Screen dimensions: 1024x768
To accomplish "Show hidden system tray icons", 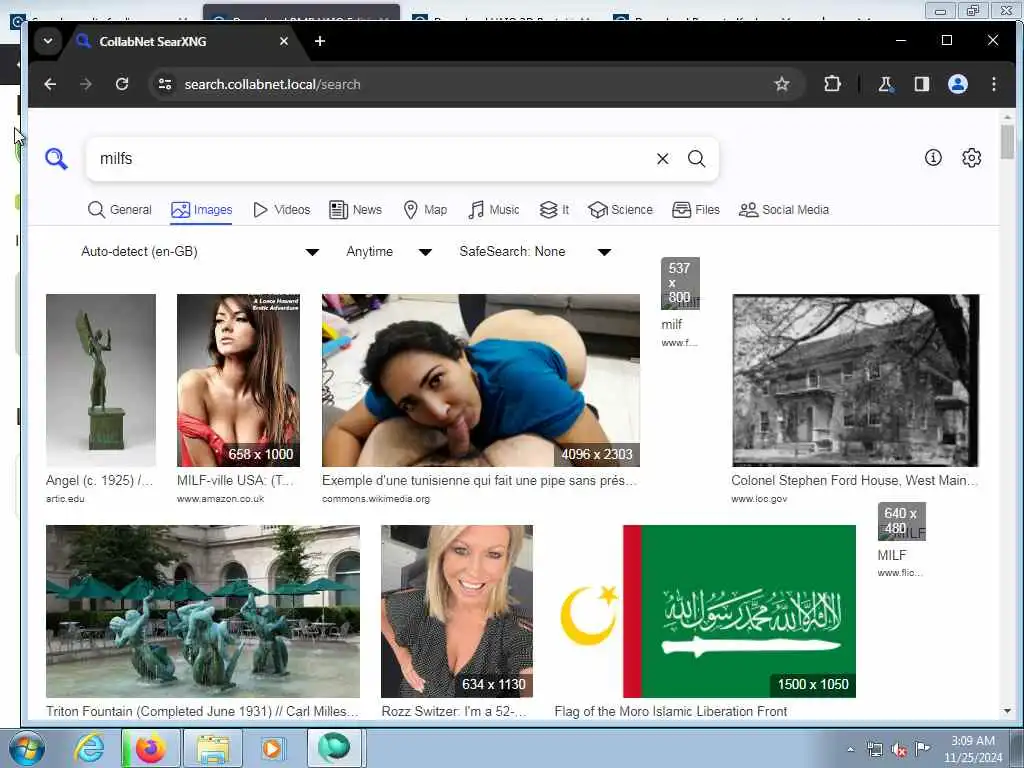I will (850, 750).
